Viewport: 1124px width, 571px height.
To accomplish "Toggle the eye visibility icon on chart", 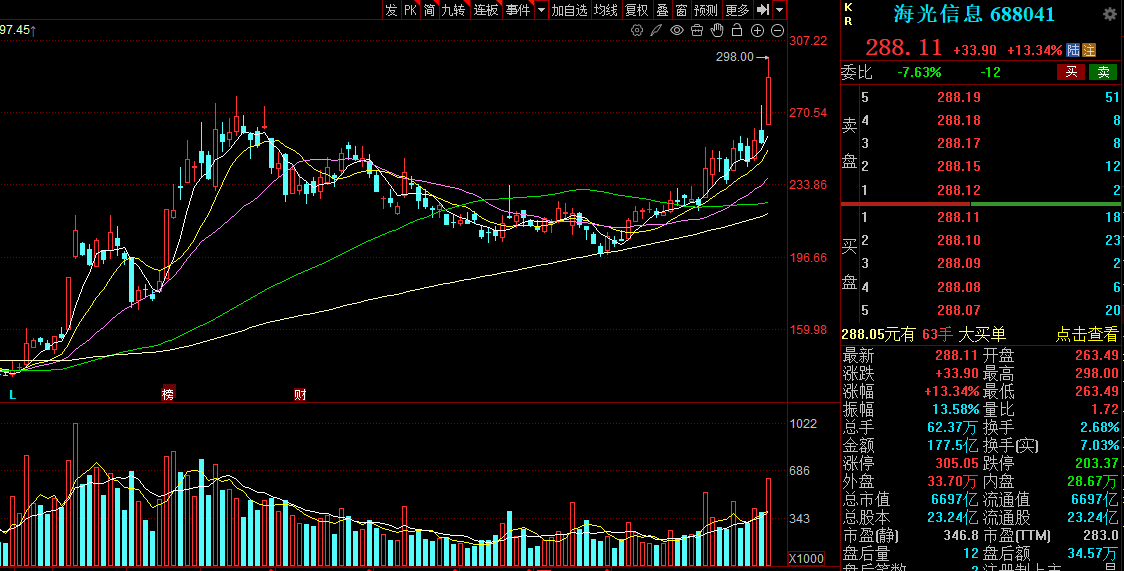I will (x=677, y=31).
